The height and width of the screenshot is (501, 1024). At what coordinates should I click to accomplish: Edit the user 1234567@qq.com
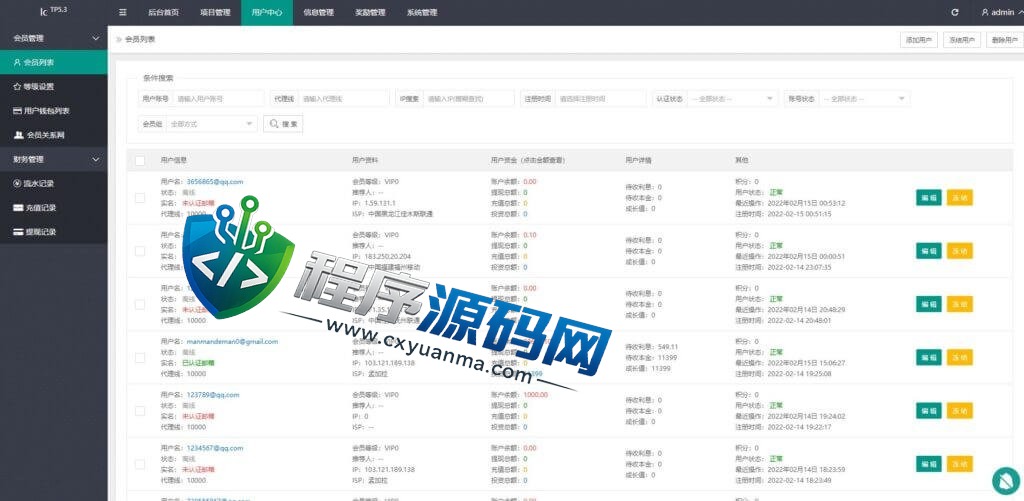[x=929, y=464]
